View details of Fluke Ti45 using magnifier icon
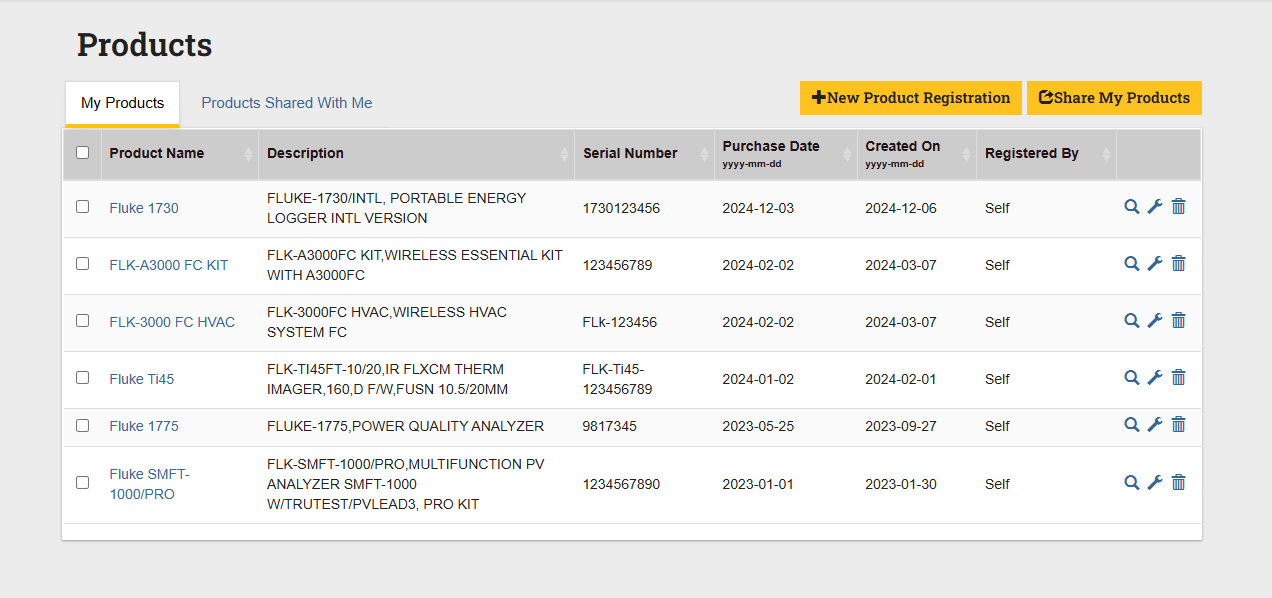 pos(1131,378)
